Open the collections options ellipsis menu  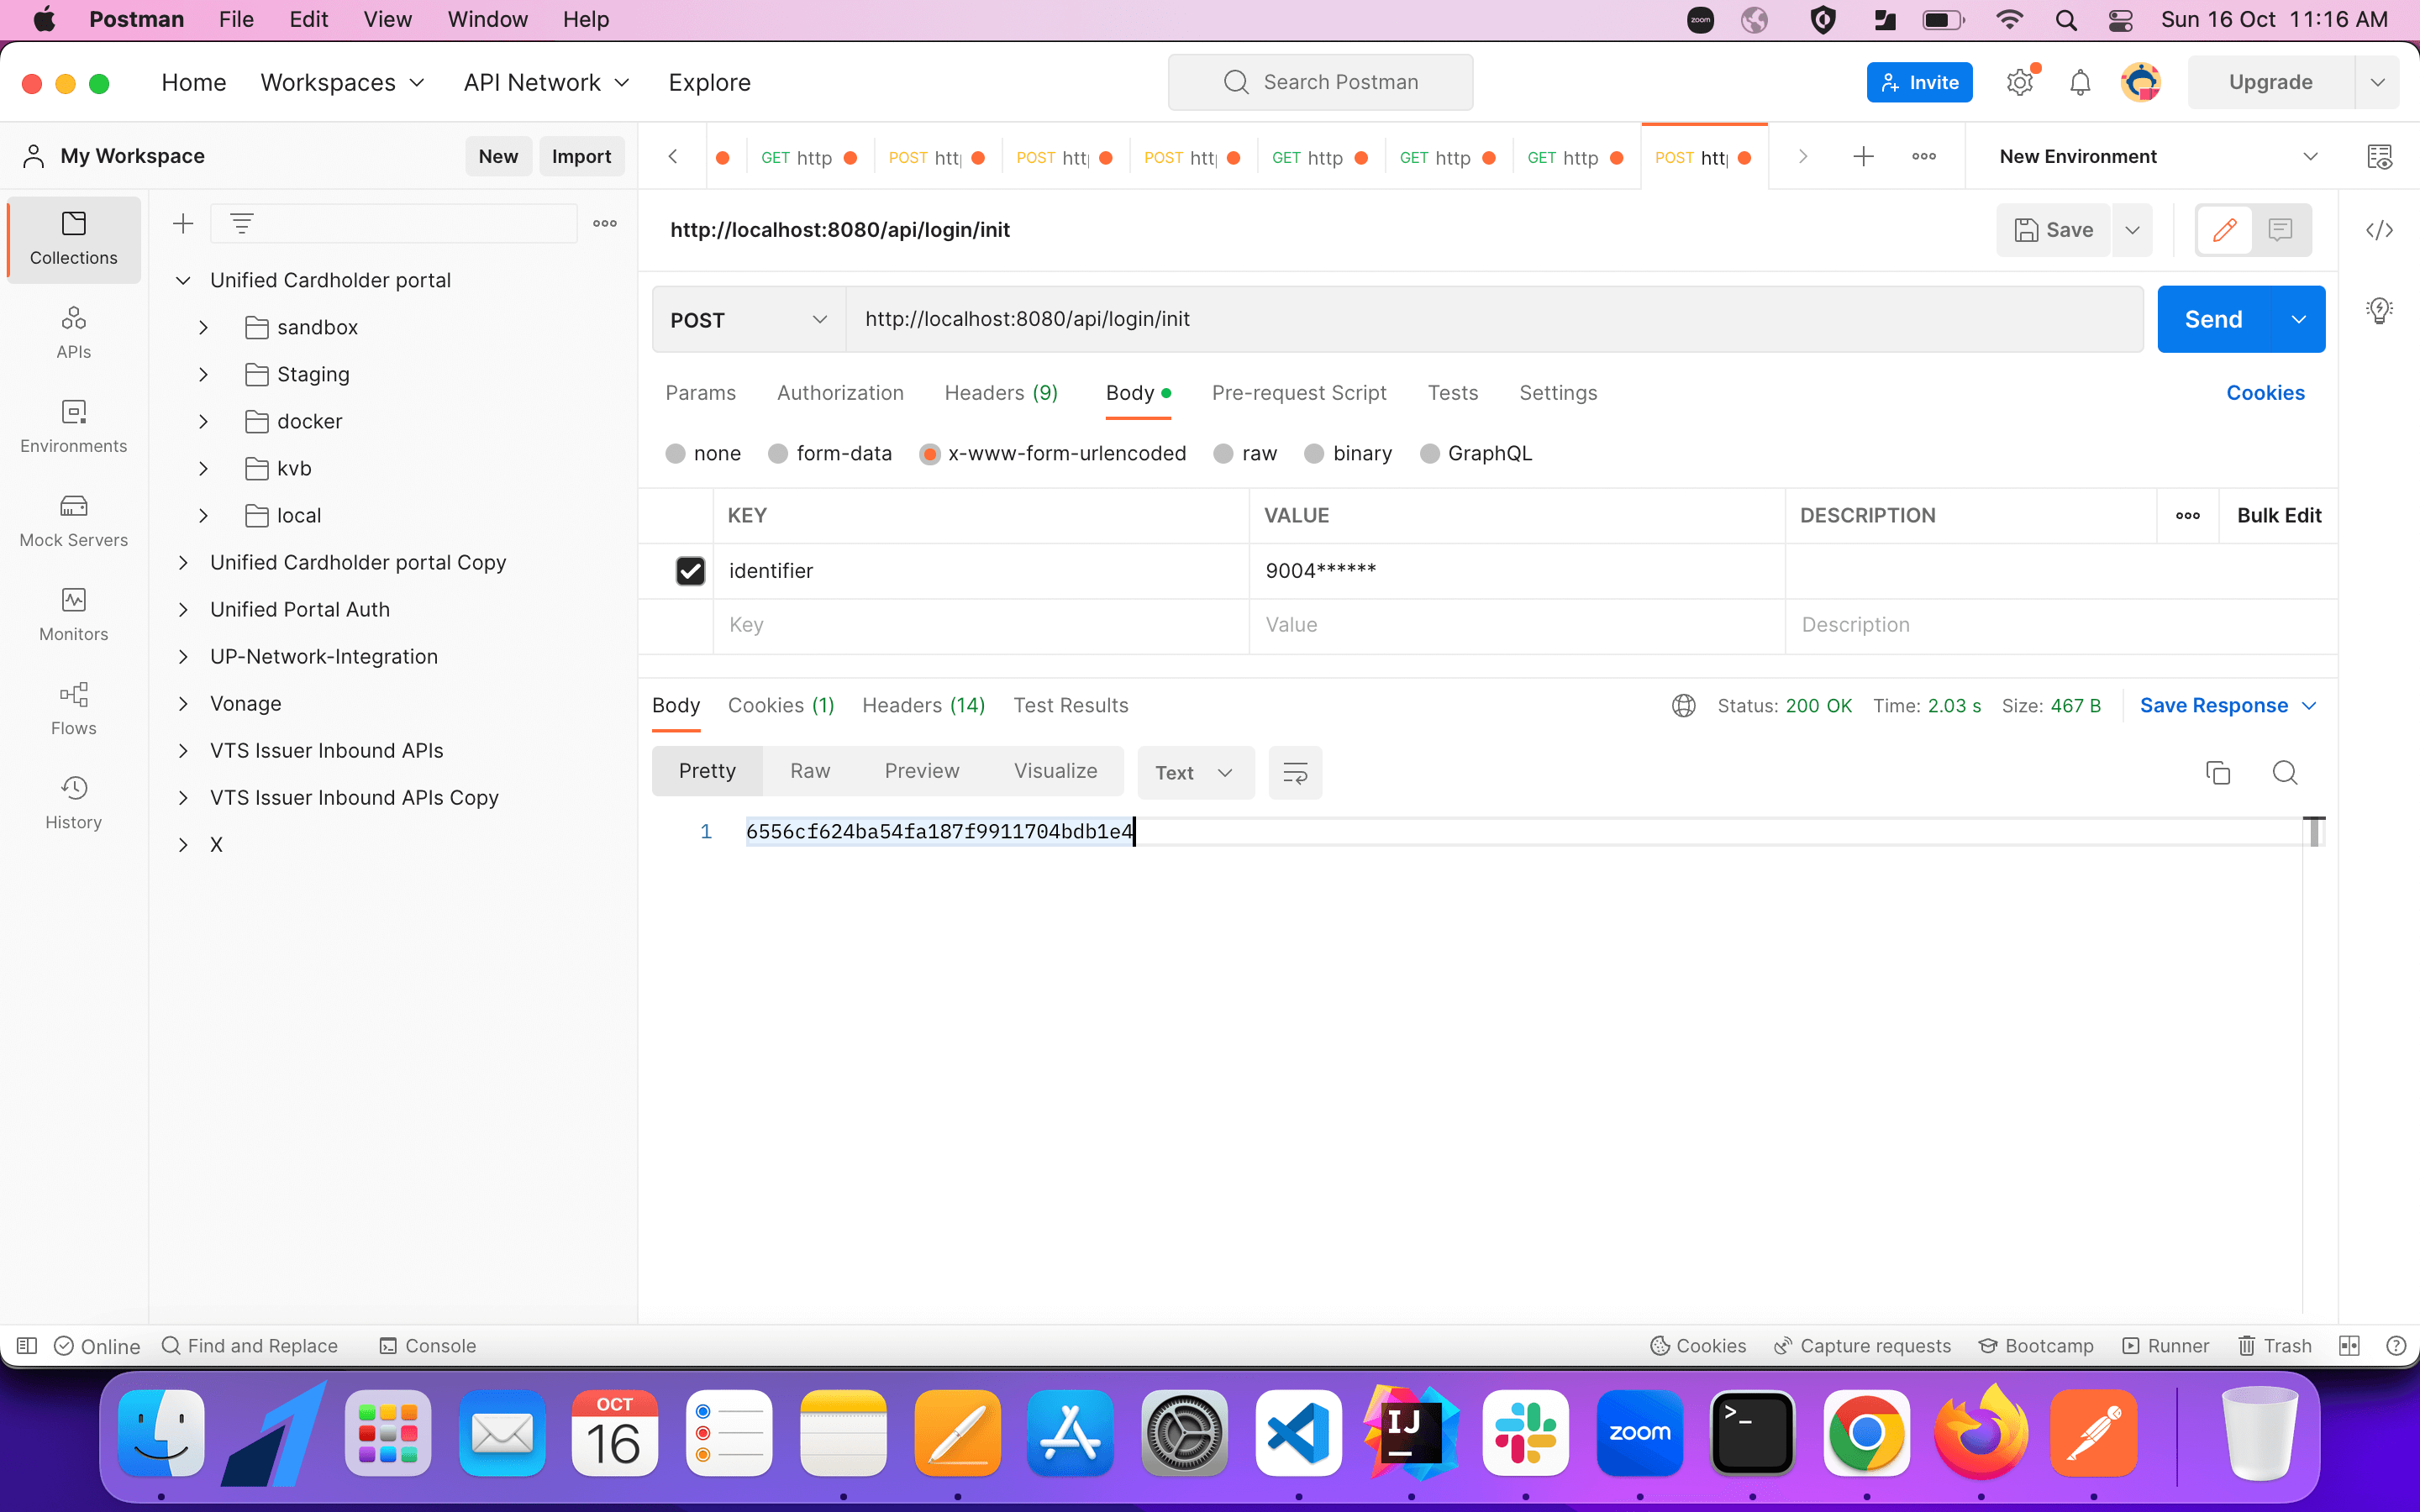coord(605,224)
